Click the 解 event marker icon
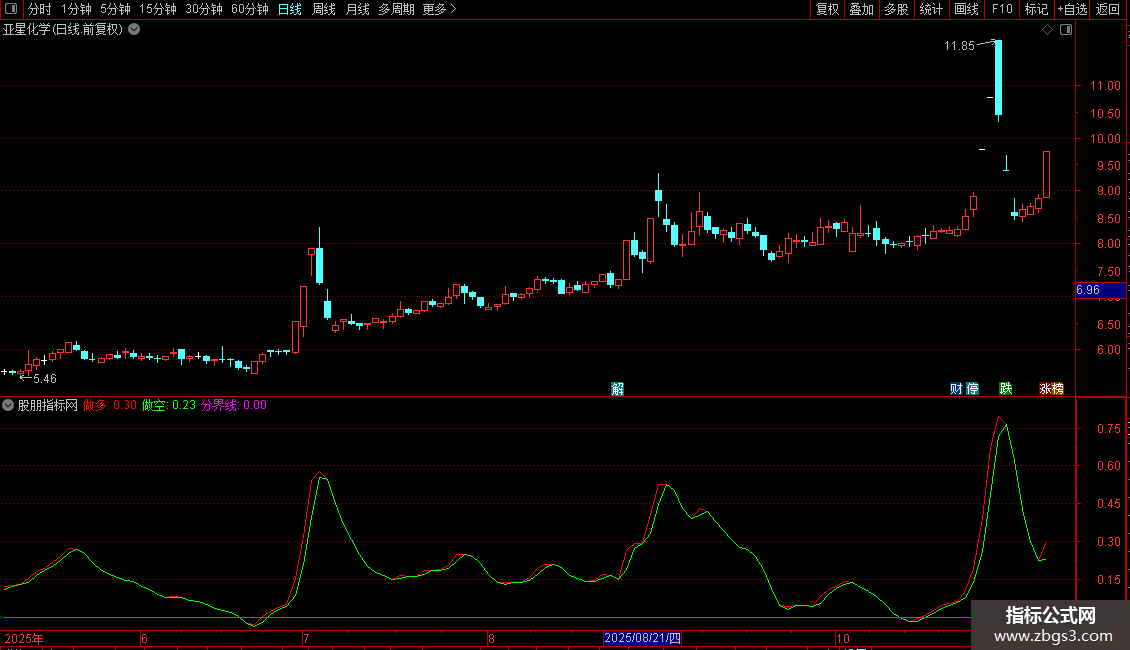Viewport: 1130px width, 650px height. click(617, 389)
